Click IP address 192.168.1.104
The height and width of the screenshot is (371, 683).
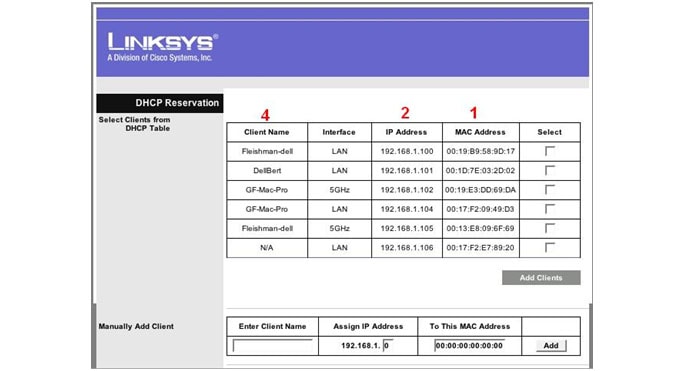click(x=407, y=209)
